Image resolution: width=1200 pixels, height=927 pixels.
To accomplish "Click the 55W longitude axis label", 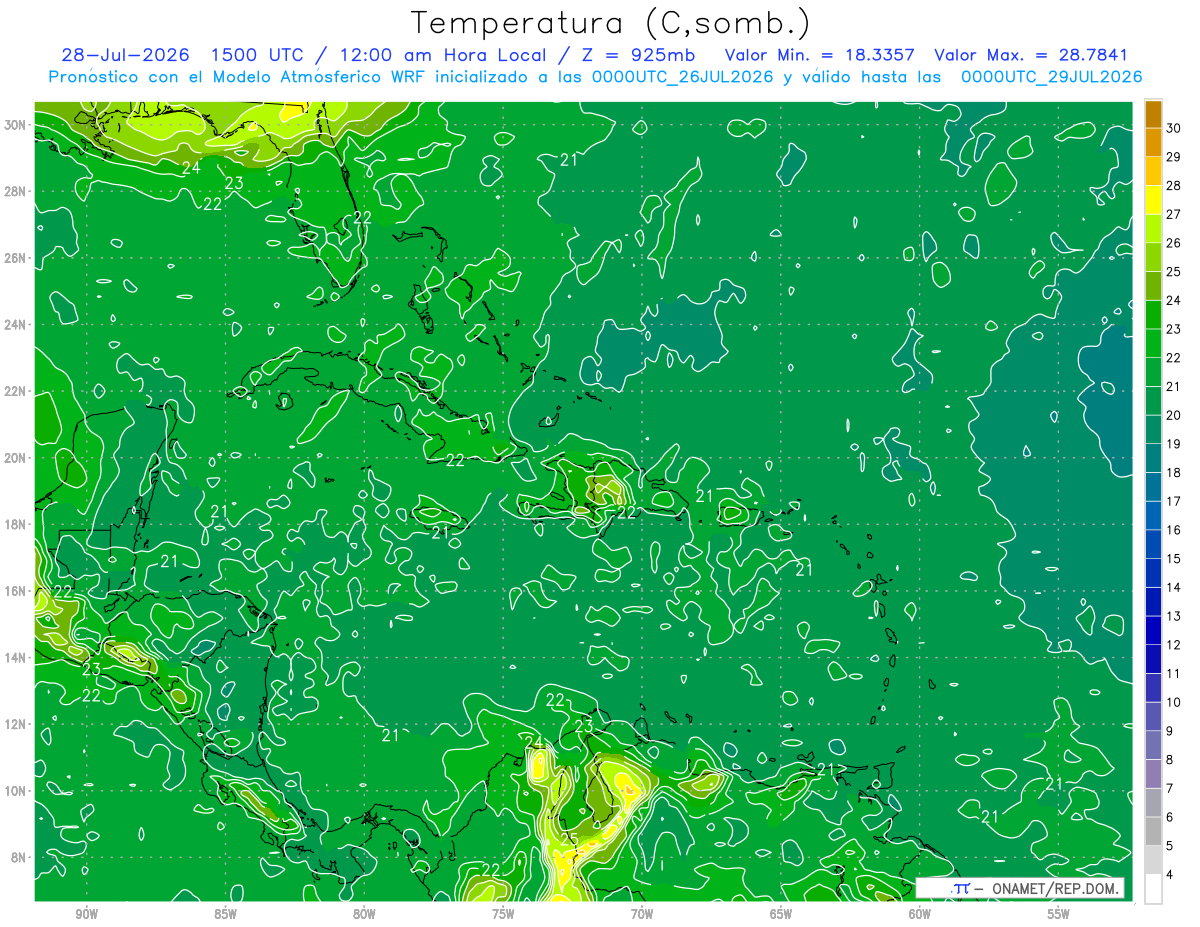I will (1058, 914).
